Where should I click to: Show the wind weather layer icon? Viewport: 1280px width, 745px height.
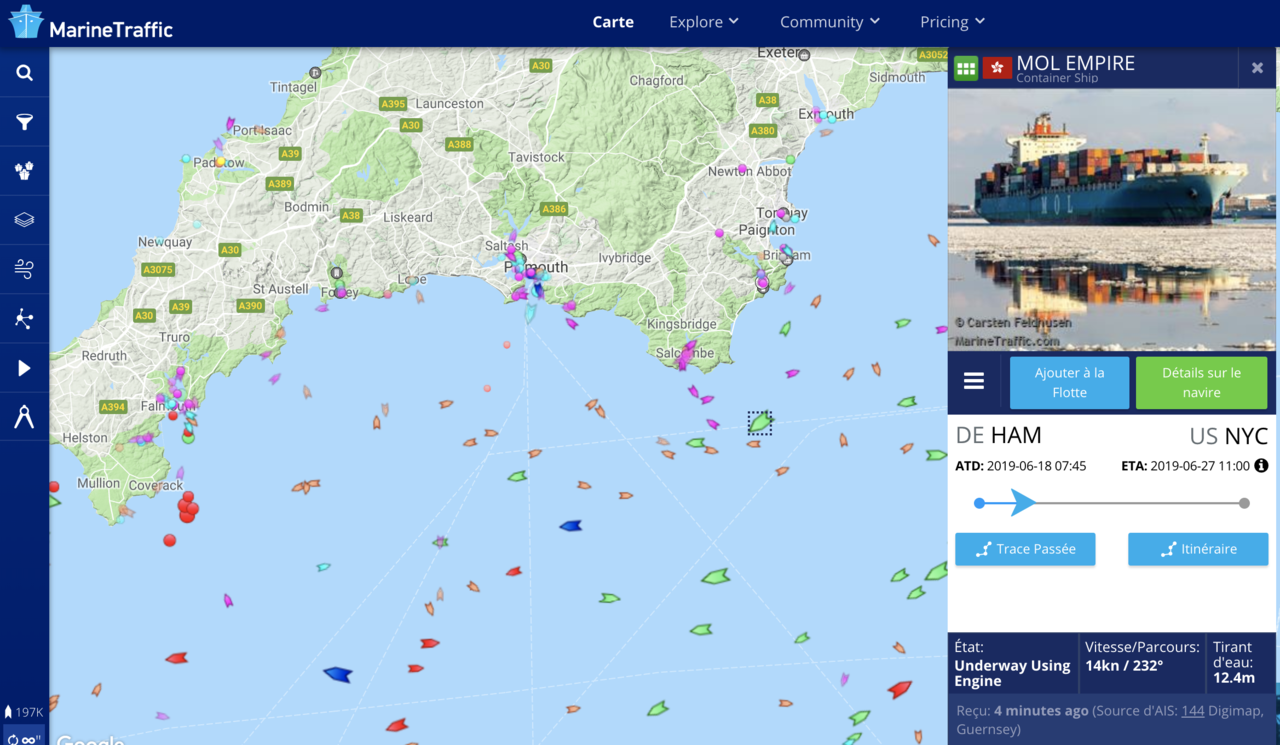[24, 269]
